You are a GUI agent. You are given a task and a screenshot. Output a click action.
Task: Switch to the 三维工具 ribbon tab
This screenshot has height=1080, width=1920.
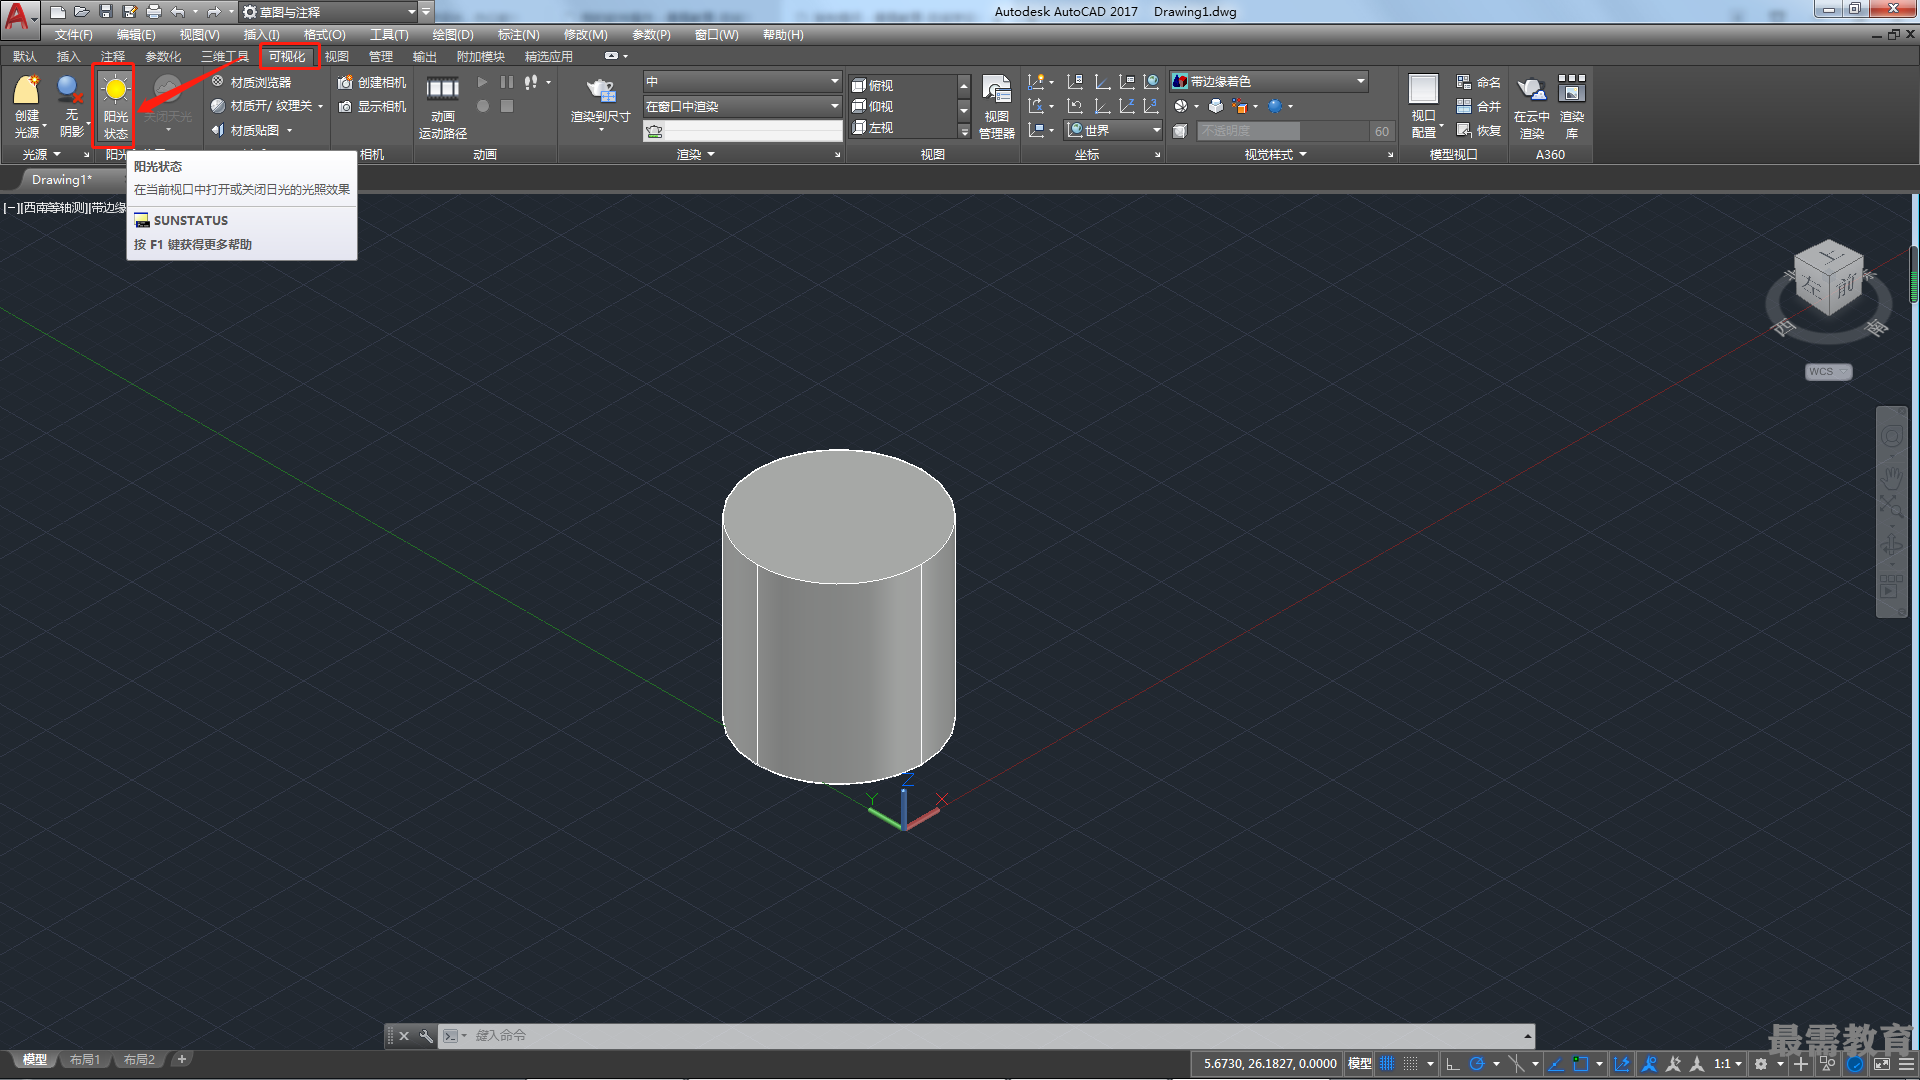pos(225,57)
